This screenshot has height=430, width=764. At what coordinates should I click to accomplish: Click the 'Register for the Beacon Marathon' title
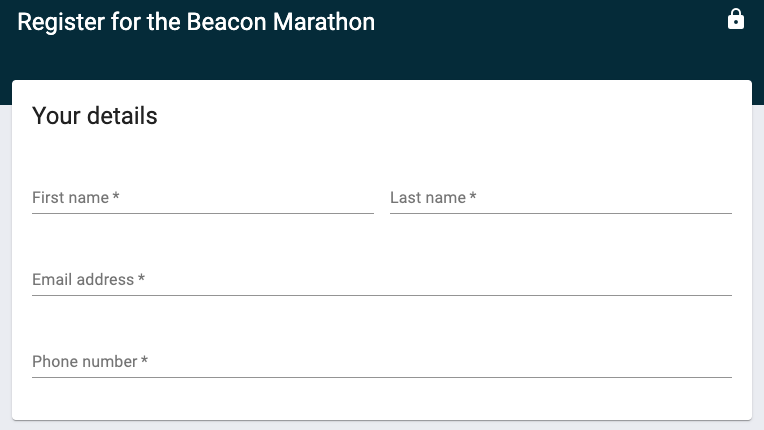196,22
